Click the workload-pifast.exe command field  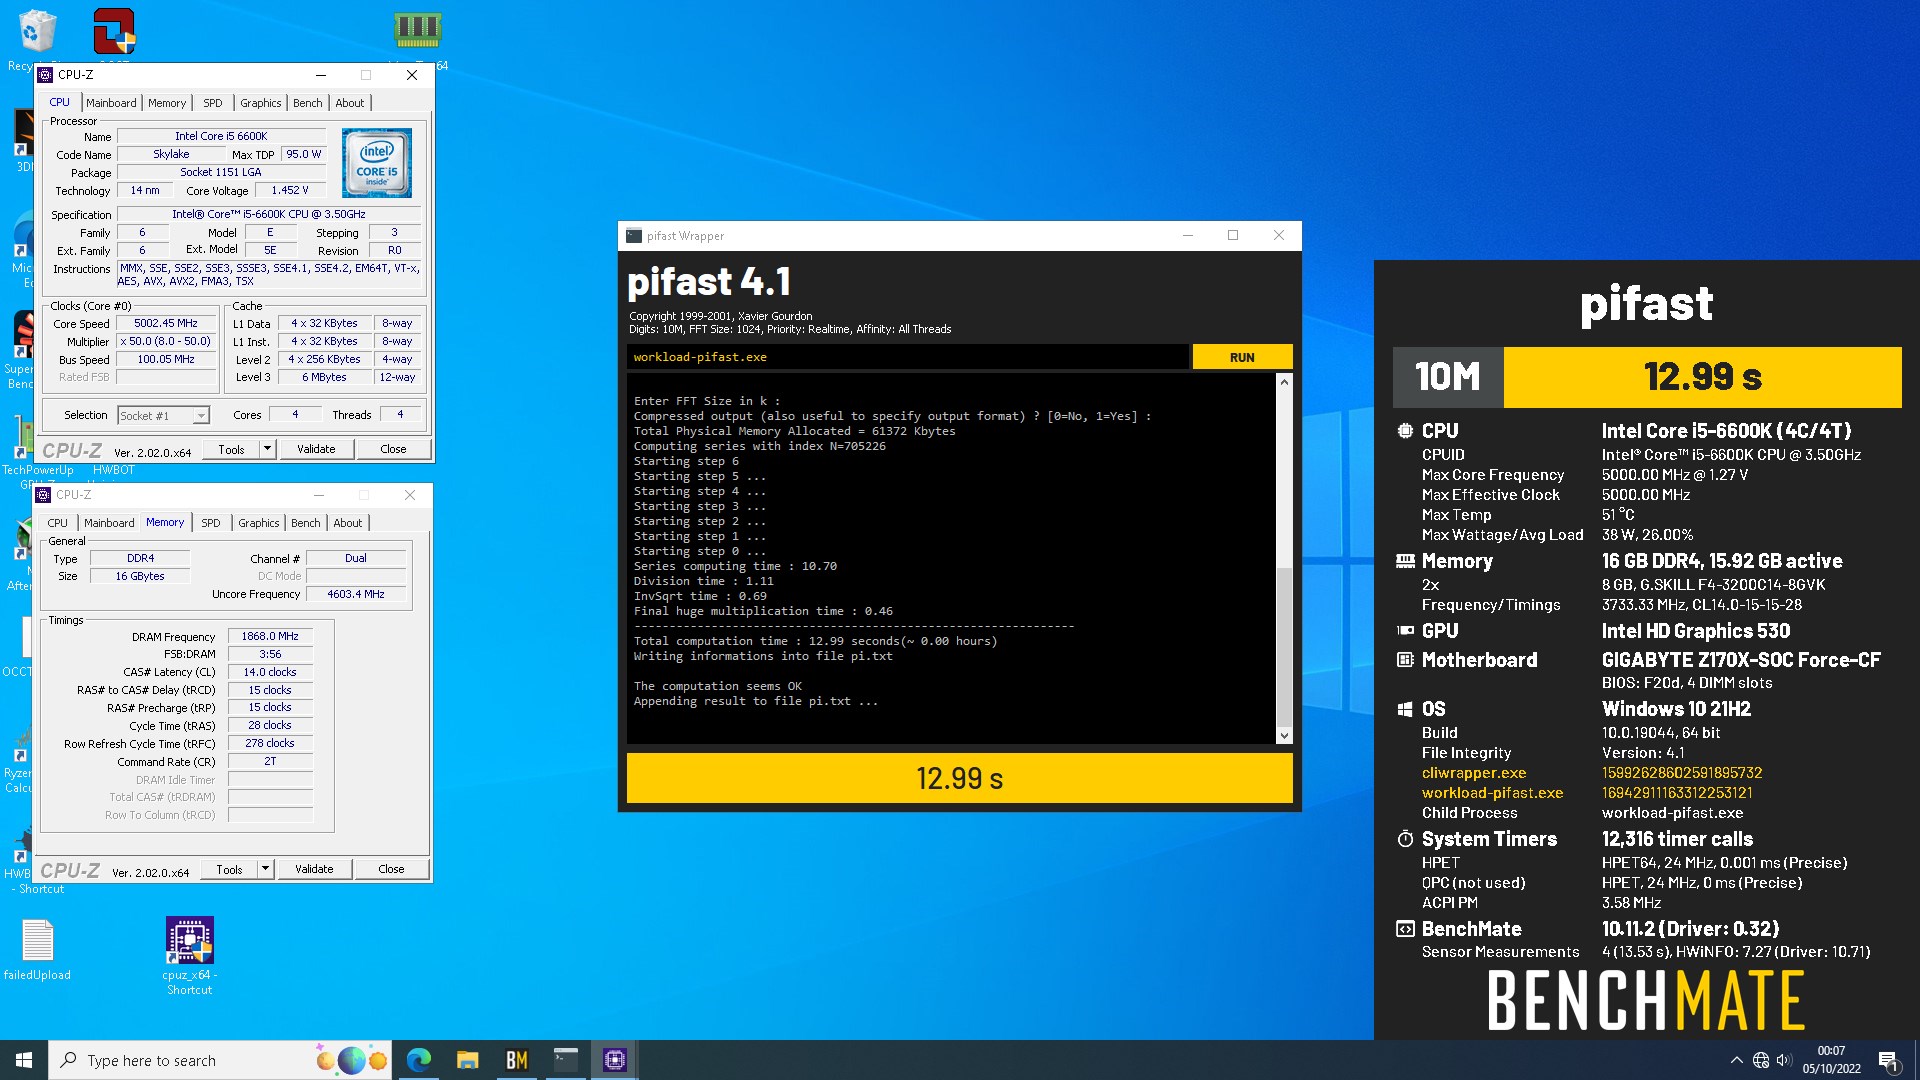(908, 357)
